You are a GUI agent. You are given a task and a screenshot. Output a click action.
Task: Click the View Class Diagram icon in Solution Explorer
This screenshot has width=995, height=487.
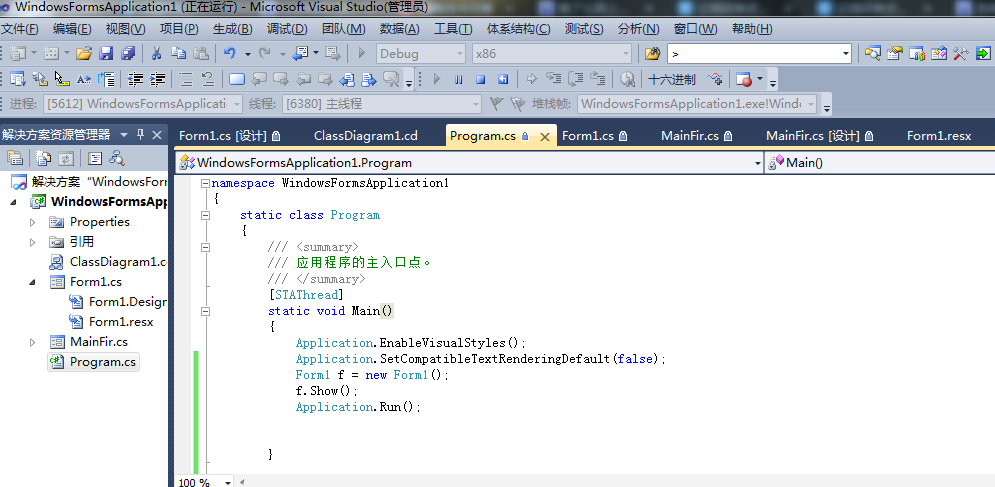[117, 158]
